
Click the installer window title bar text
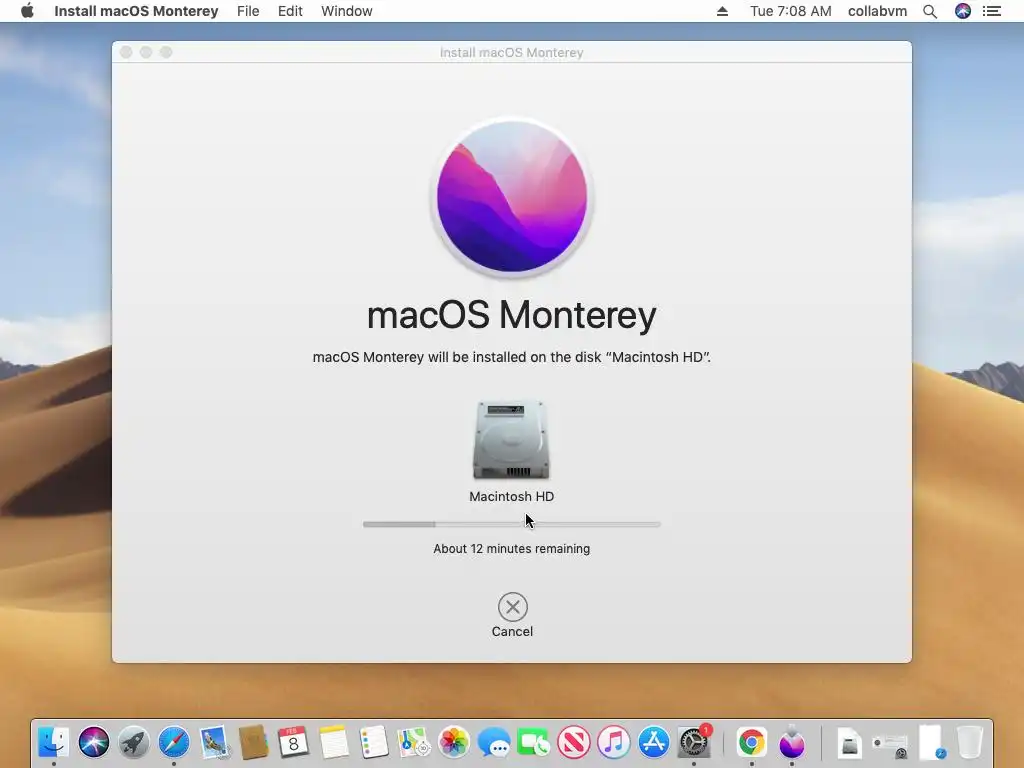511,52
